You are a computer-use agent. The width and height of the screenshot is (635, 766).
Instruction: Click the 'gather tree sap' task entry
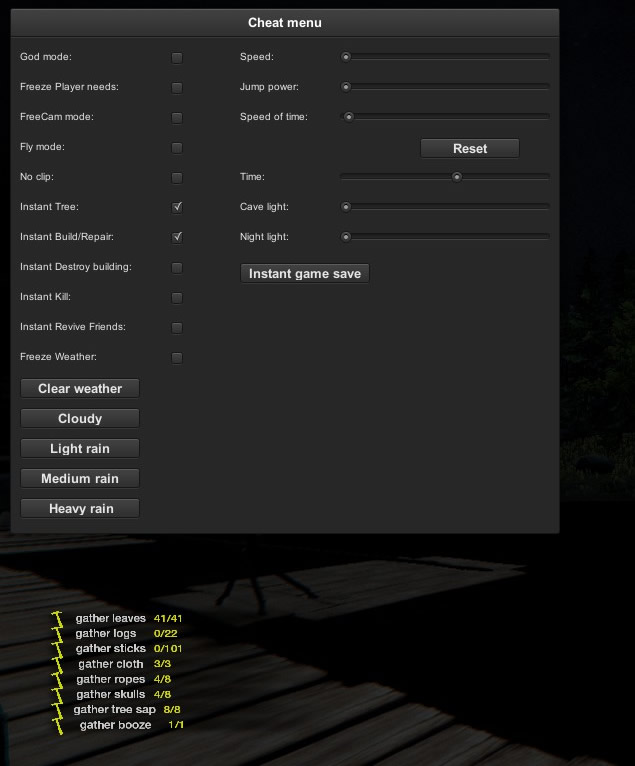(114, 709)
